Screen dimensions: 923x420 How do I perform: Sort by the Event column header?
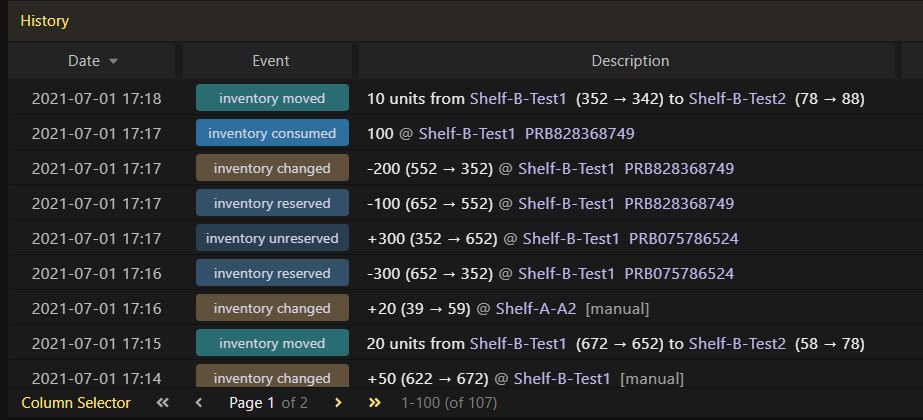[x=271, y=61]
